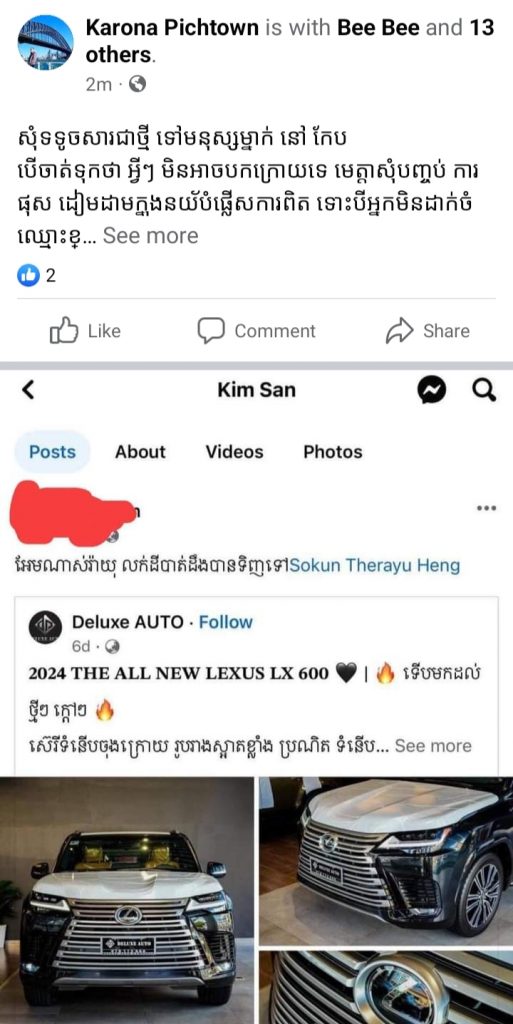Tap the blue like reaction count
This screenshot has height=1024, width=513.
(x=37, y=276)
